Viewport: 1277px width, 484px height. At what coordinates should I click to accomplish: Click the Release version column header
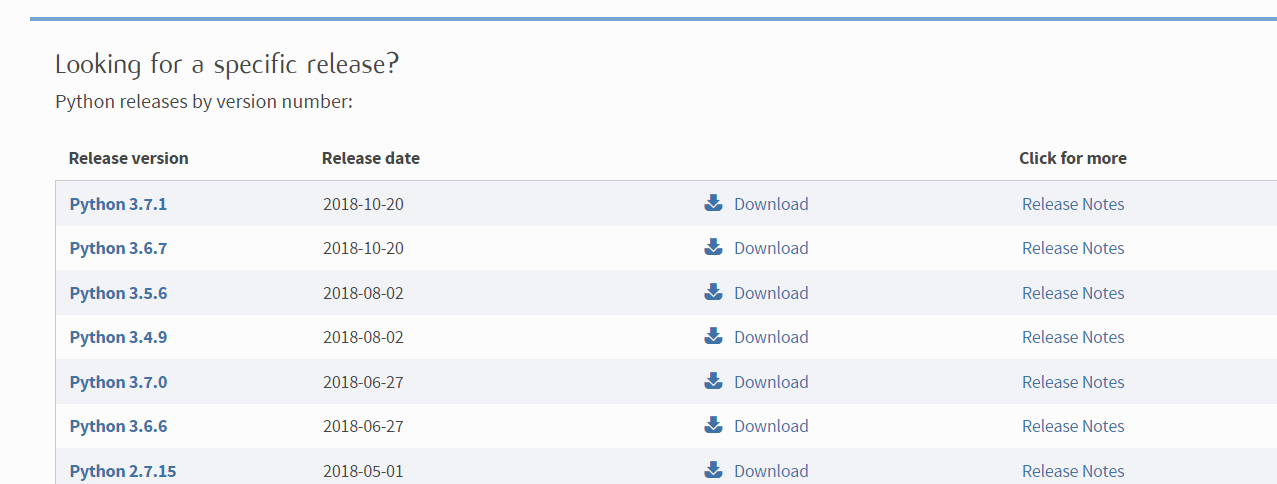click(128, 158)
